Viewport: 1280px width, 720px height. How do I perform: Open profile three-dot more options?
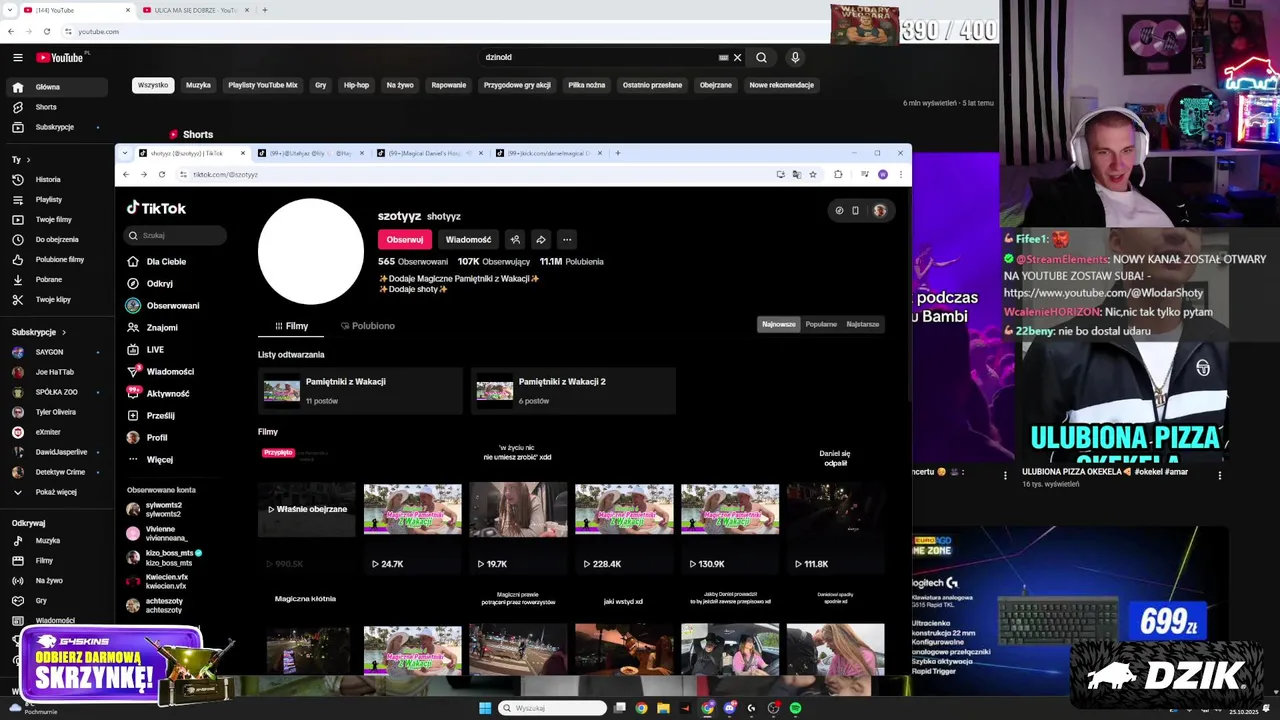[x=567, y=240]
